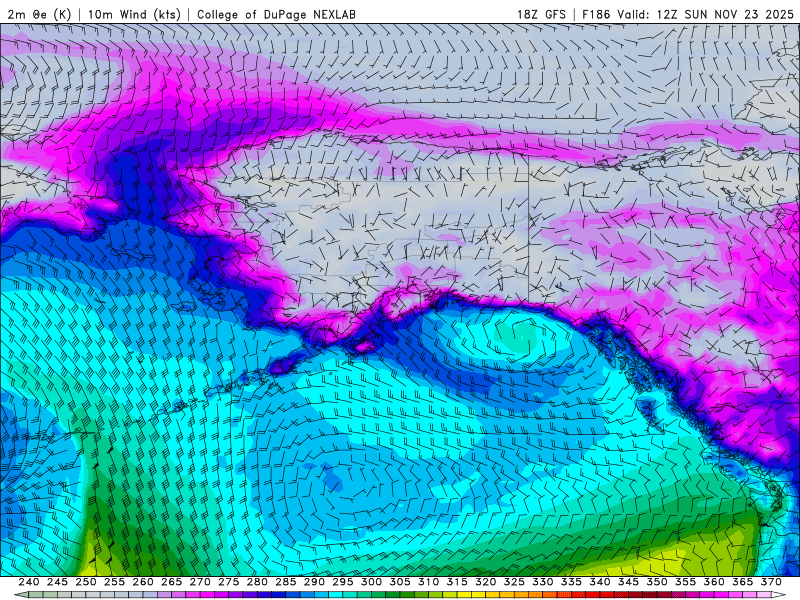Image resolution: width=800 pixels, height=600 pixels.
Task: Click the 265 colorbar scale label
Action: coord(171,582)
